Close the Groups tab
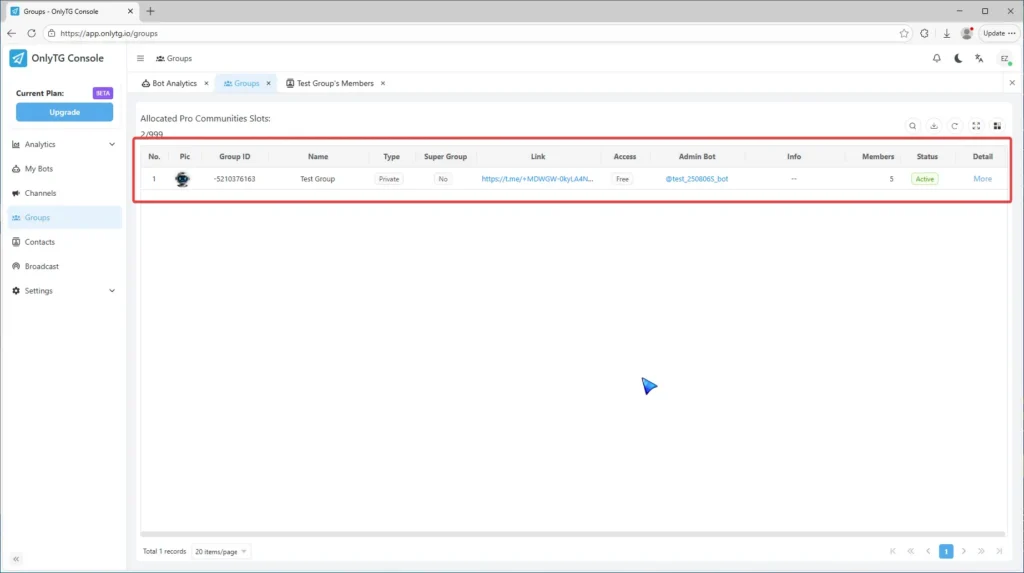 268,84
